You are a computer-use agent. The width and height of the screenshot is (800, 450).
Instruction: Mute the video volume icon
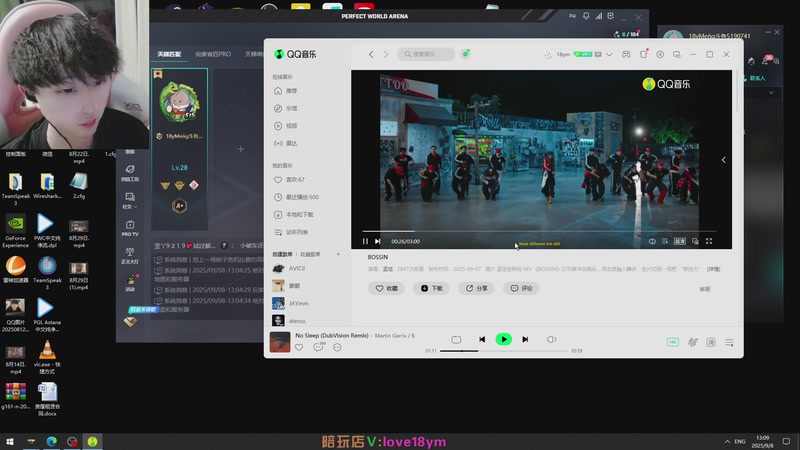coord(652,241)
